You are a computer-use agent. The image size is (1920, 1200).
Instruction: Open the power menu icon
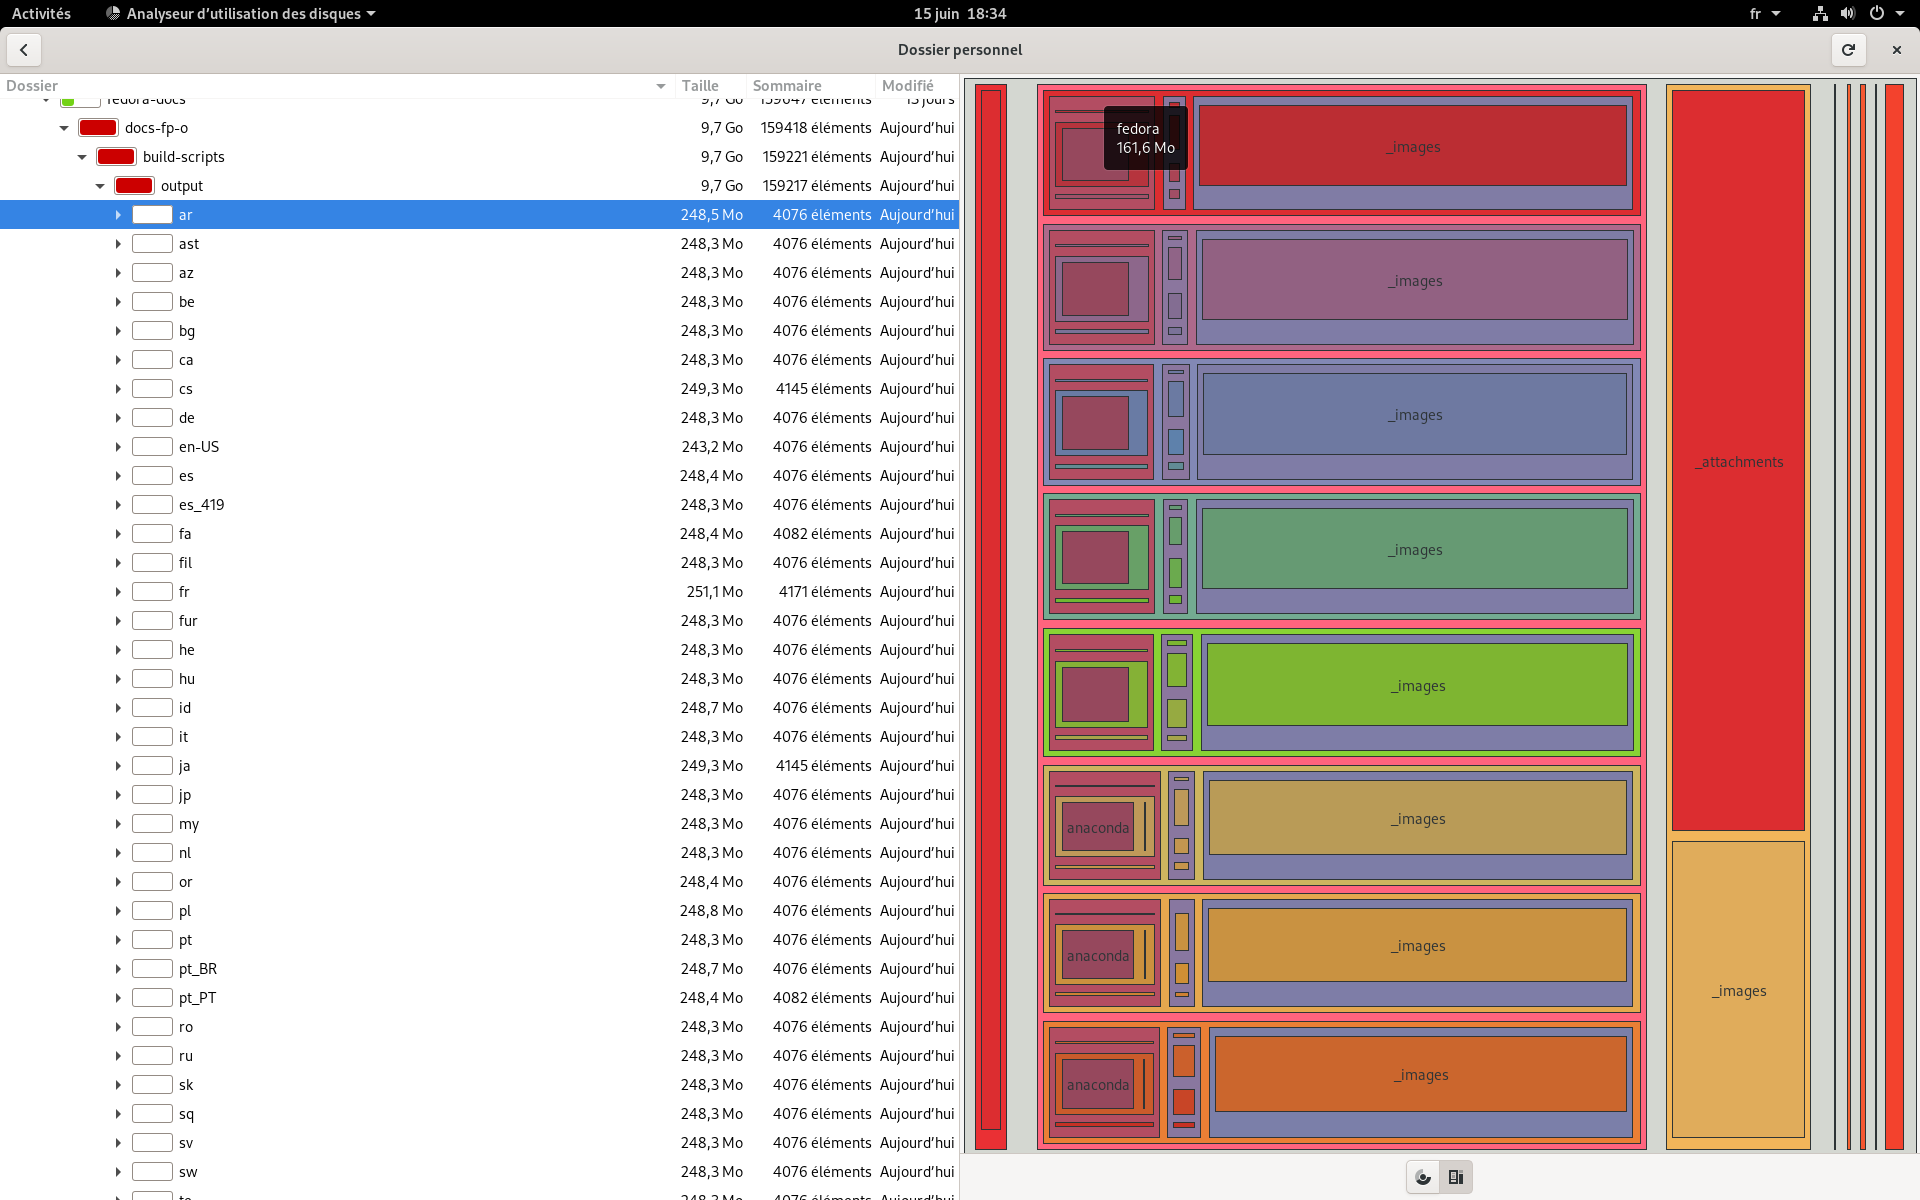[1877, 14]
